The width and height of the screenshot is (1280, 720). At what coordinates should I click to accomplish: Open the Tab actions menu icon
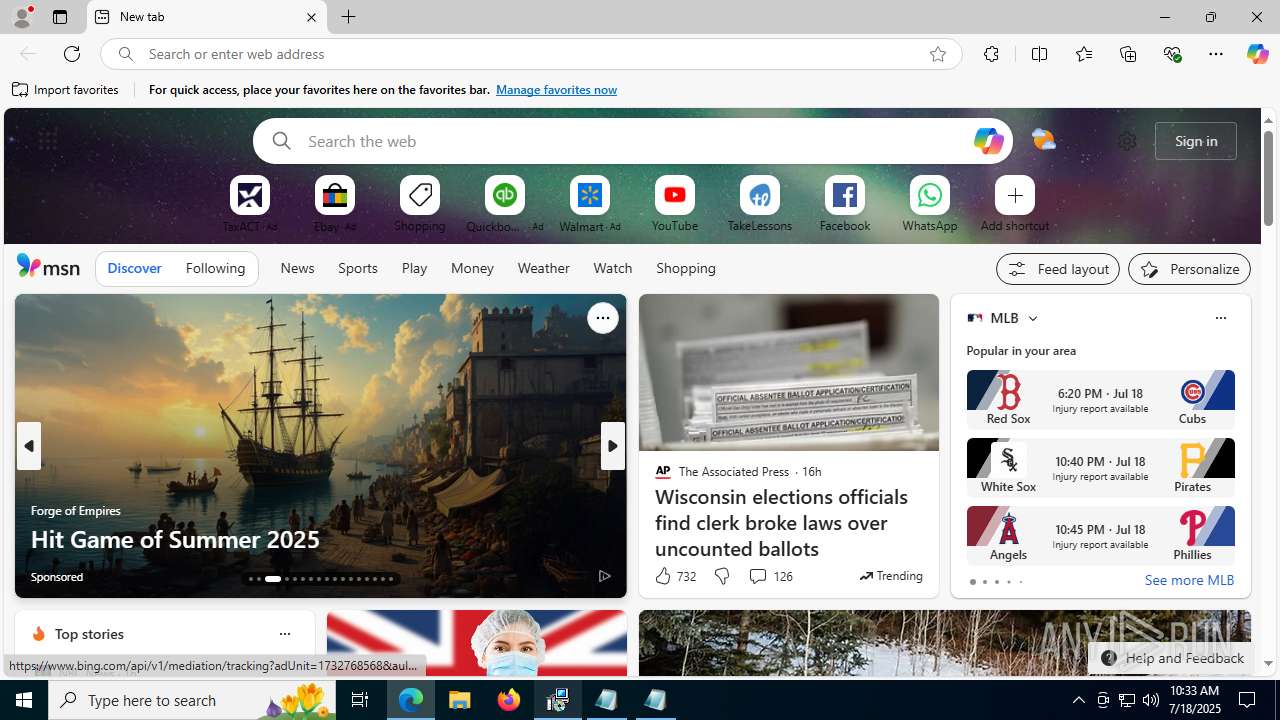click(60, 17)
